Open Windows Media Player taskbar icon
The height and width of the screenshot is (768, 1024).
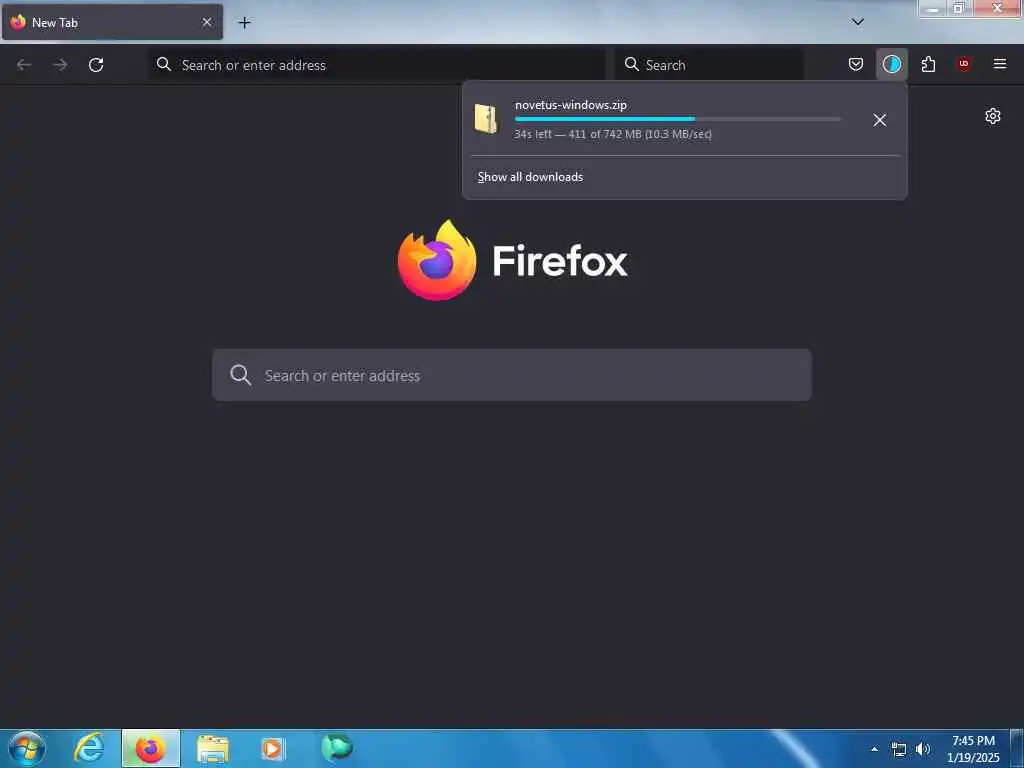[273, 748]
